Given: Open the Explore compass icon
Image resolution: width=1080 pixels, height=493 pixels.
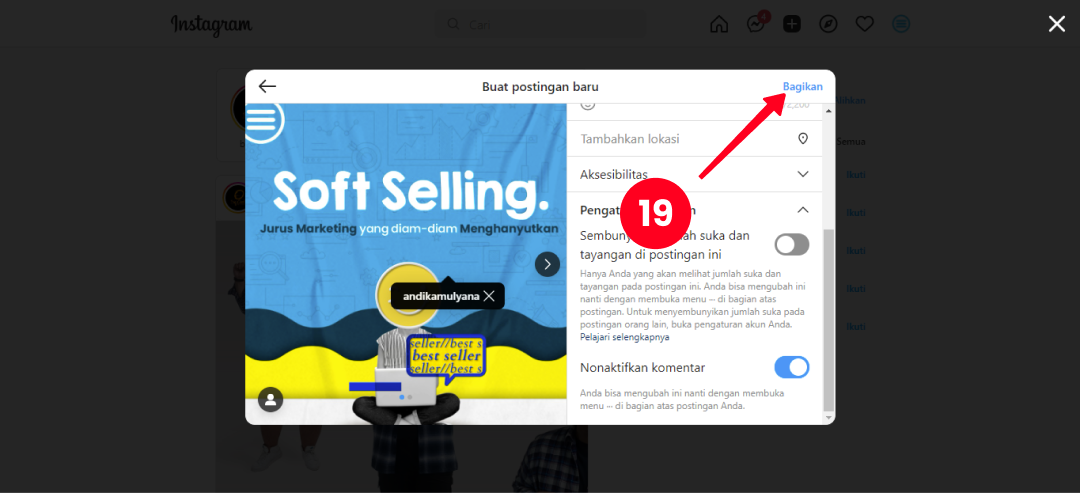Looking at the screenshot, I should (x=829, y=24).
